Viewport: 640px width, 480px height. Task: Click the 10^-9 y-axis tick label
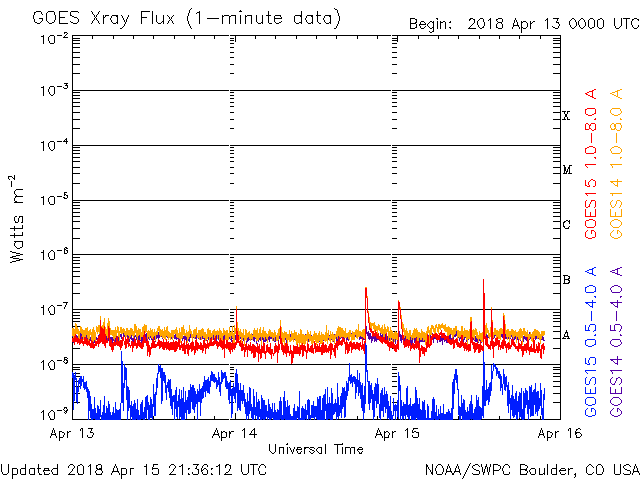click(54, 414)
